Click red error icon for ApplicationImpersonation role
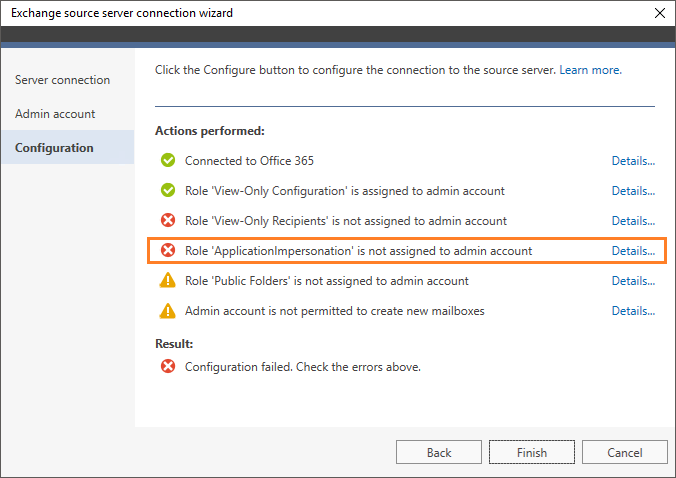676x478 pixels. click(x=168, y=250)
